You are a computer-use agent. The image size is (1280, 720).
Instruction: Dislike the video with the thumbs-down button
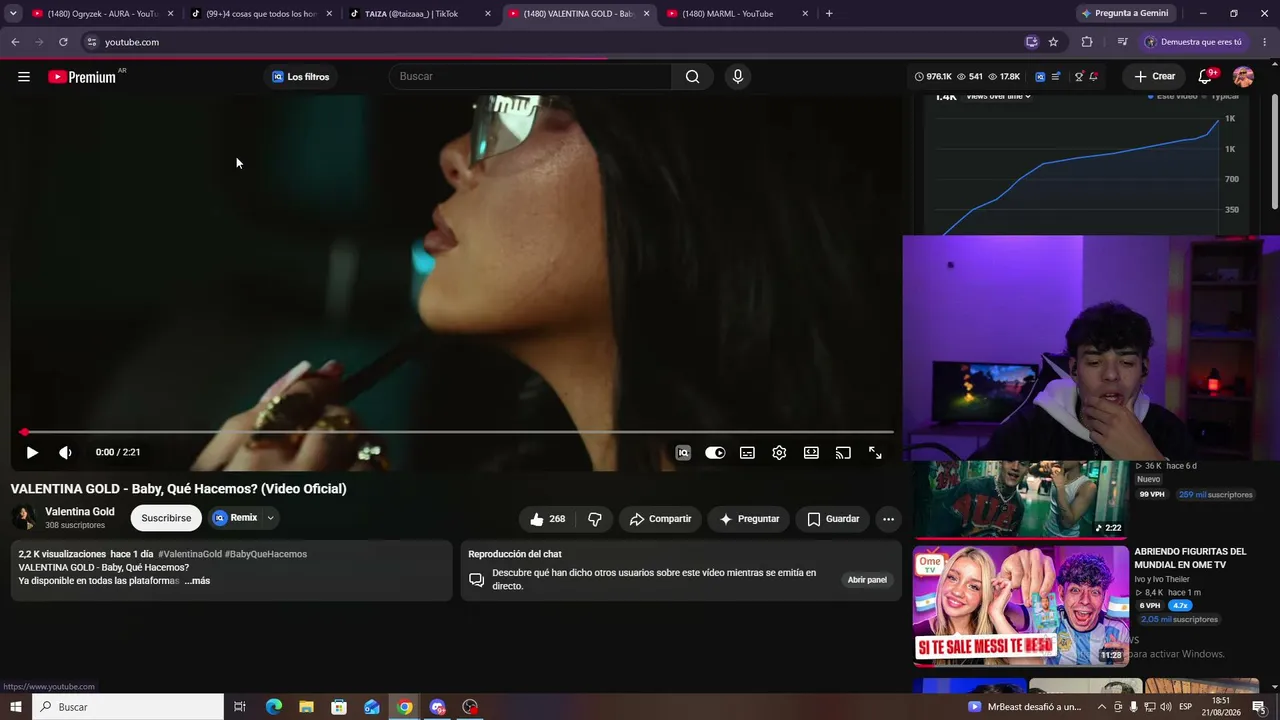click(x=595, y=519)
